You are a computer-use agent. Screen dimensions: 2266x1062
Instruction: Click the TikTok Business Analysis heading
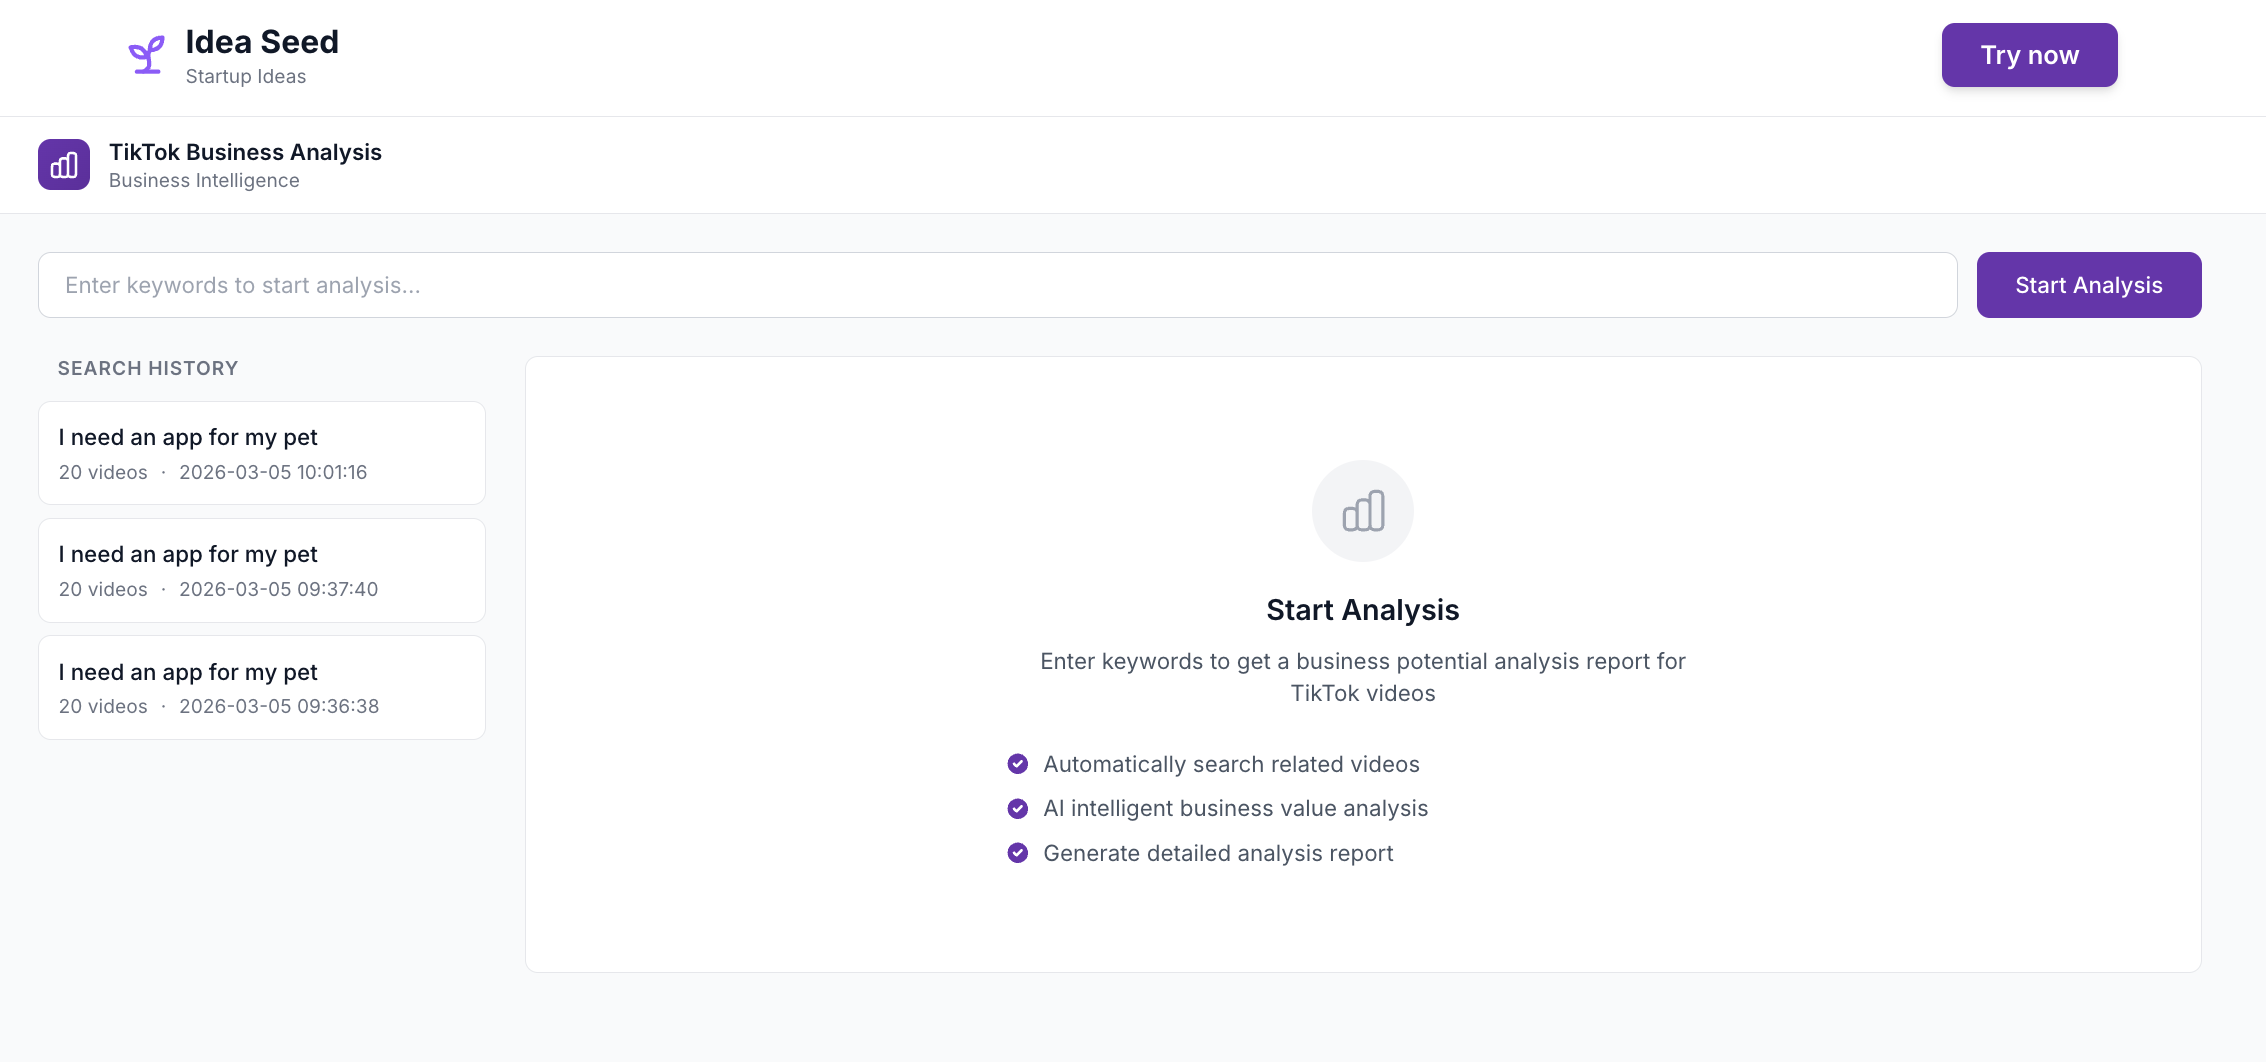click(x=245, y=152)
